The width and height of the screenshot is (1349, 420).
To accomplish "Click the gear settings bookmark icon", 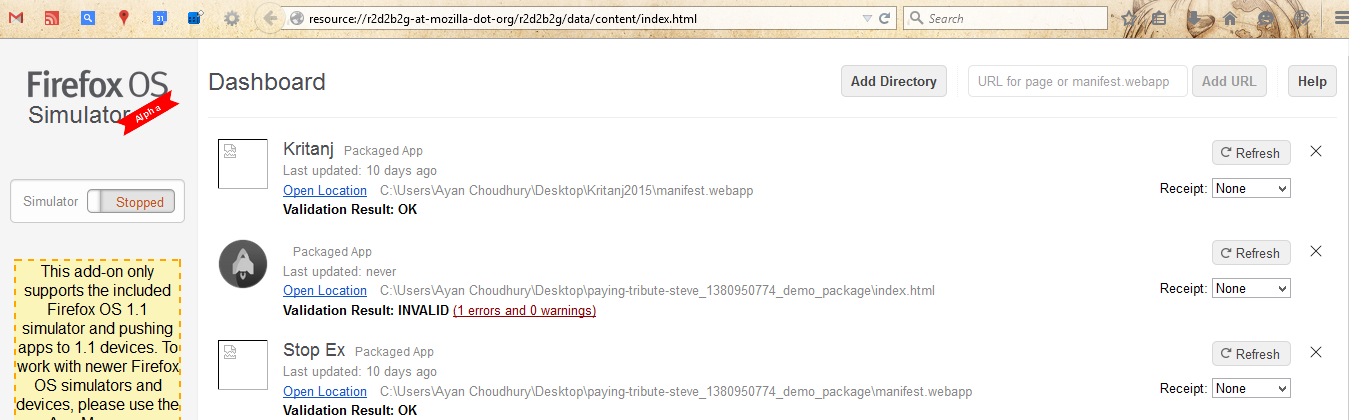I will [x=231, y=18].
